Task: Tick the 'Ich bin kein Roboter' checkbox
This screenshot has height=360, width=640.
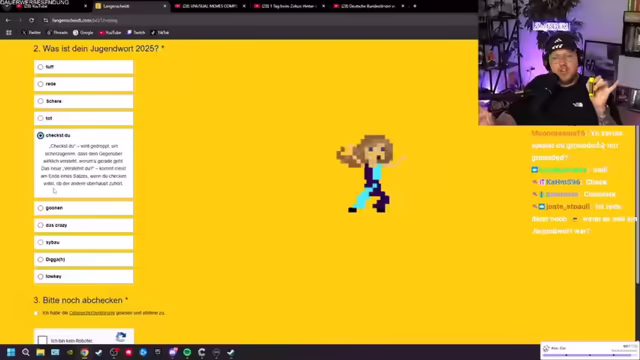Action: (x=42, y=340)
